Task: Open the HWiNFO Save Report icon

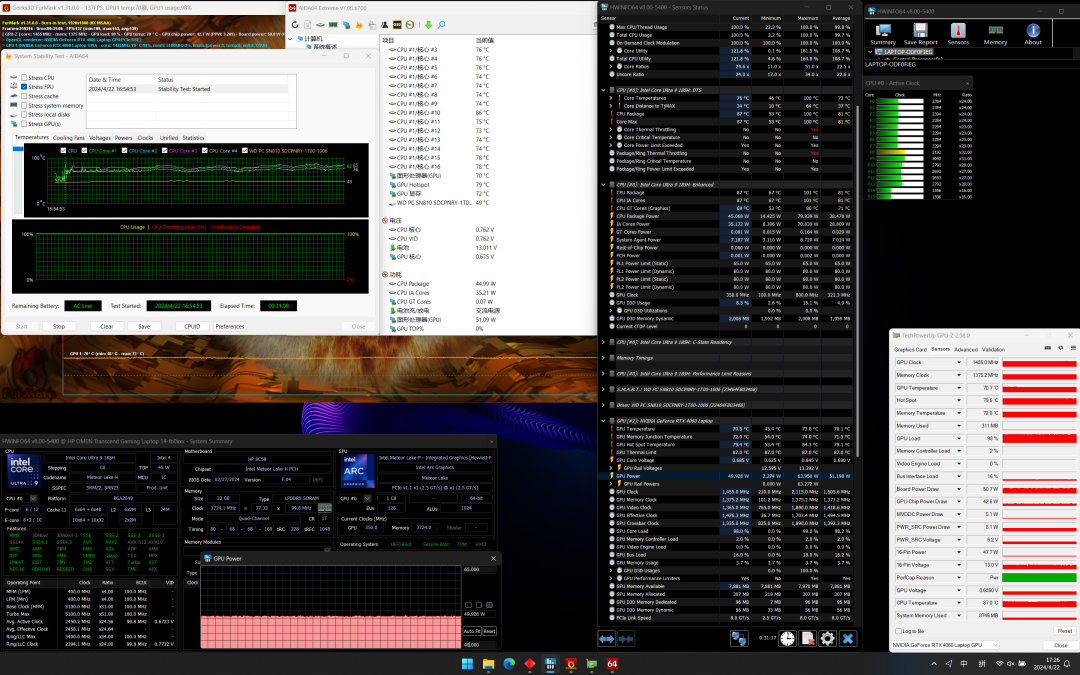Action: tap(920, 31)
